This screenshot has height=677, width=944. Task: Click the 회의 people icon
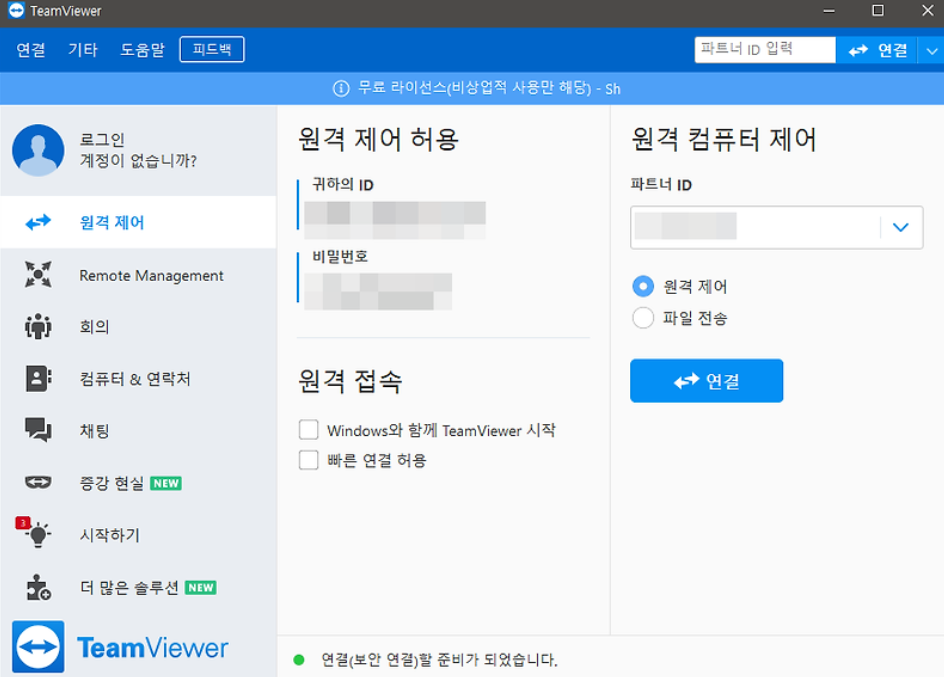(38, 326)
